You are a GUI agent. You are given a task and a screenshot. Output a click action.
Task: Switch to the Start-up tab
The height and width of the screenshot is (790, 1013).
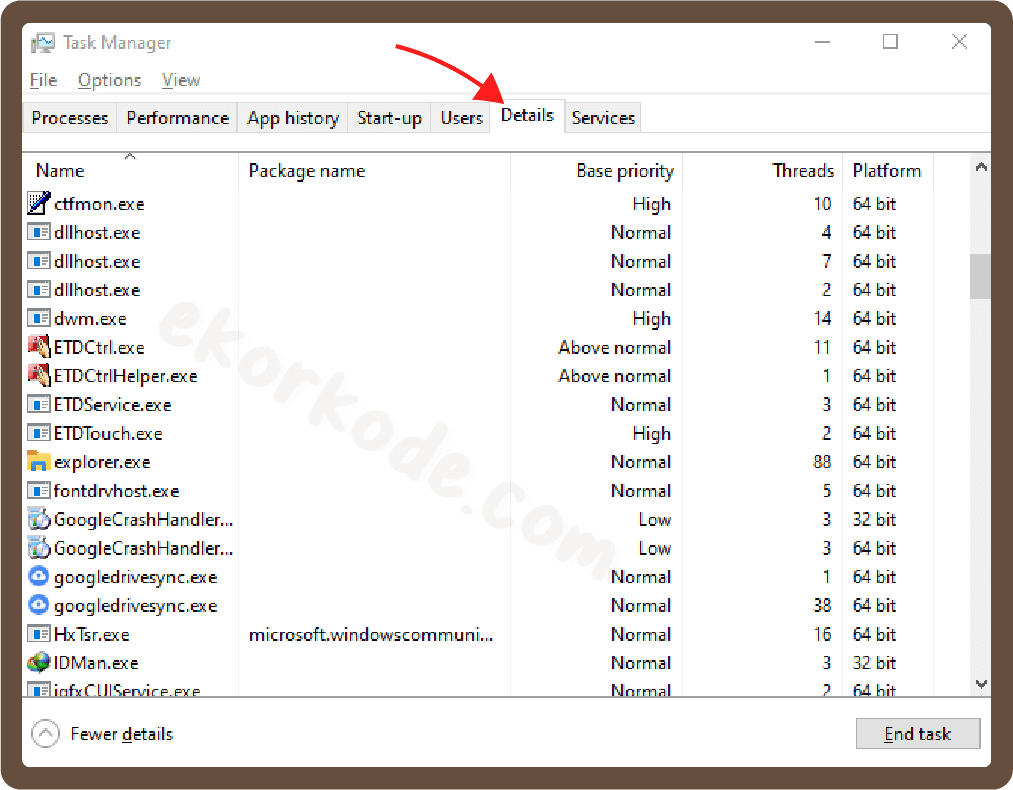pos(389,118)
